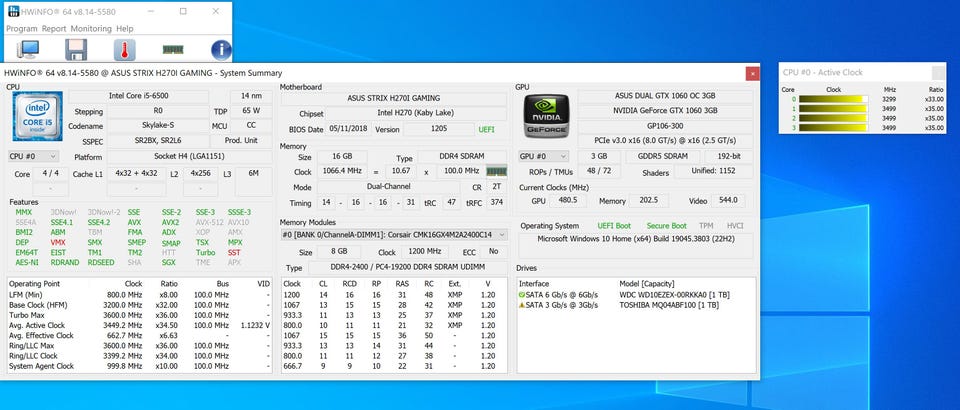Open the Monitoring menu
960x410 pixels.
point(91,29)
